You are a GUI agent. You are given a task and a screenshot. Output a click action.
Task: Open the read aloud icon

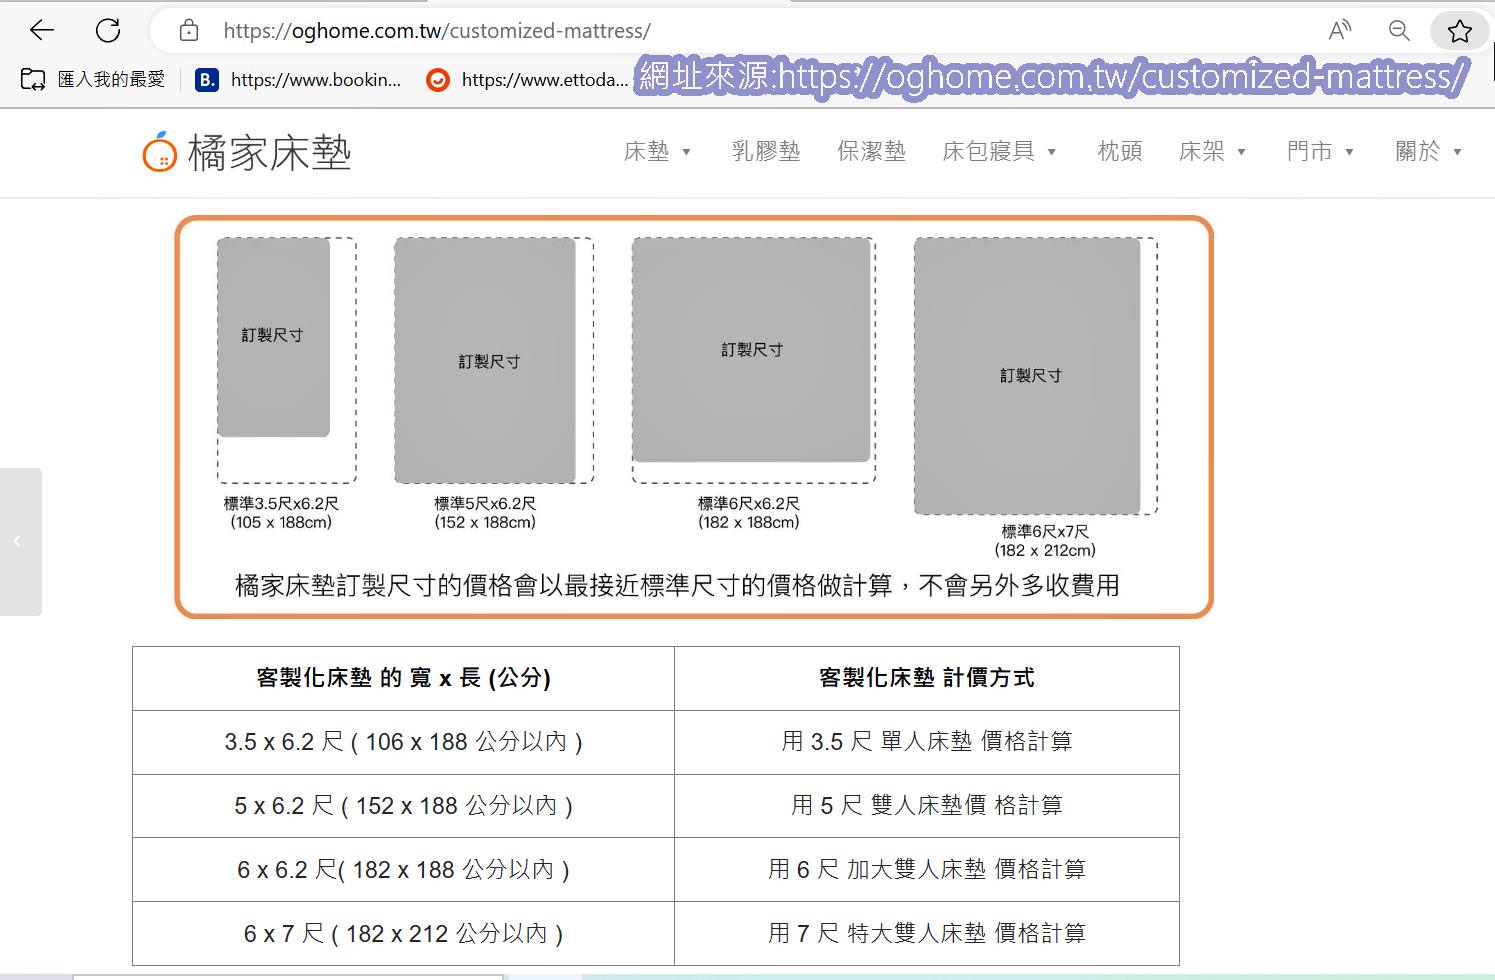1339,31
